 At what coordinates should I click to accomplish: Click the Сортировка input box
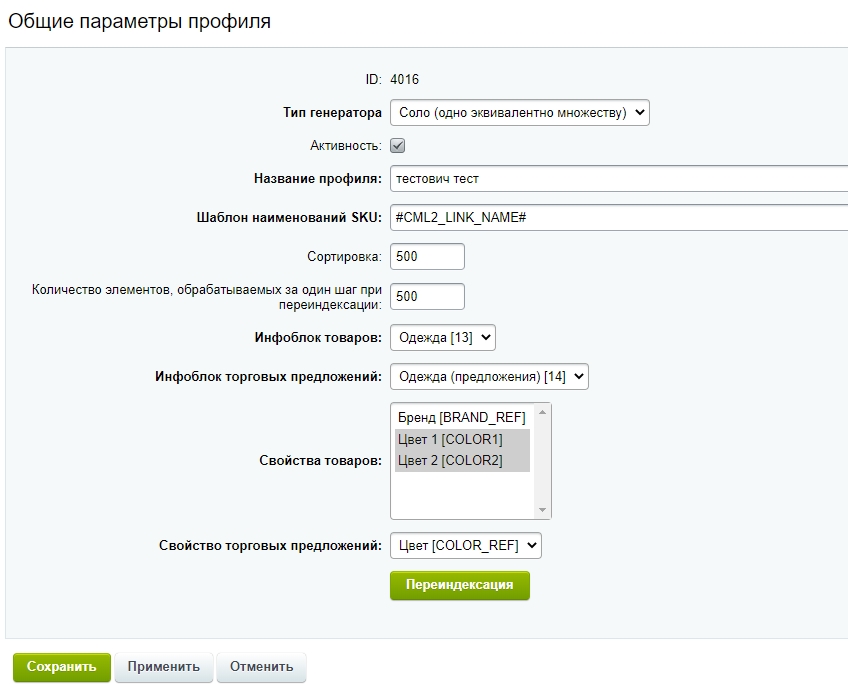click(x=427, y=256)
